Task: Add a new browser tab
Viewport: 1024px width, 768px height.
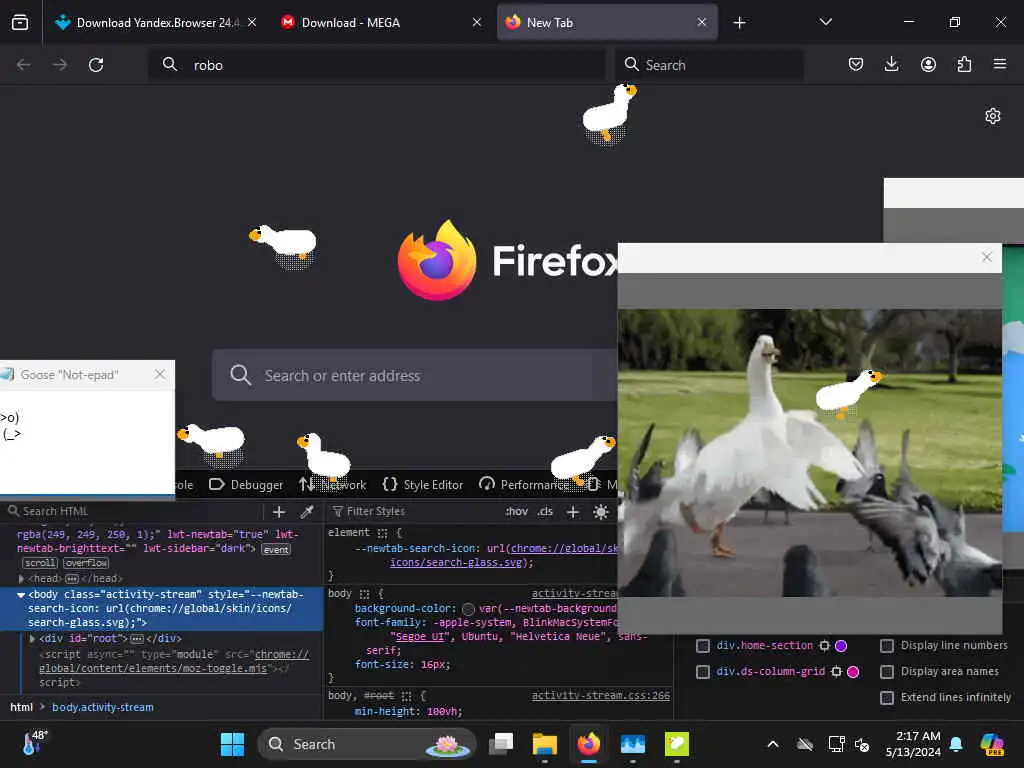Action: 739,23
